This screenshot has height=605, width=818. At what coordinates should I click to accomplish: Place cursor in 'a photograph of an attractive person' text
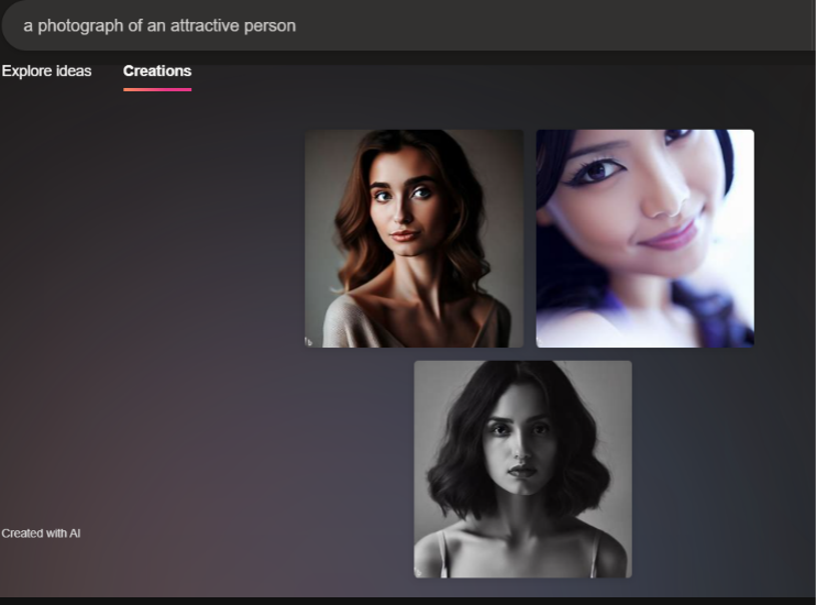point(160,26)
